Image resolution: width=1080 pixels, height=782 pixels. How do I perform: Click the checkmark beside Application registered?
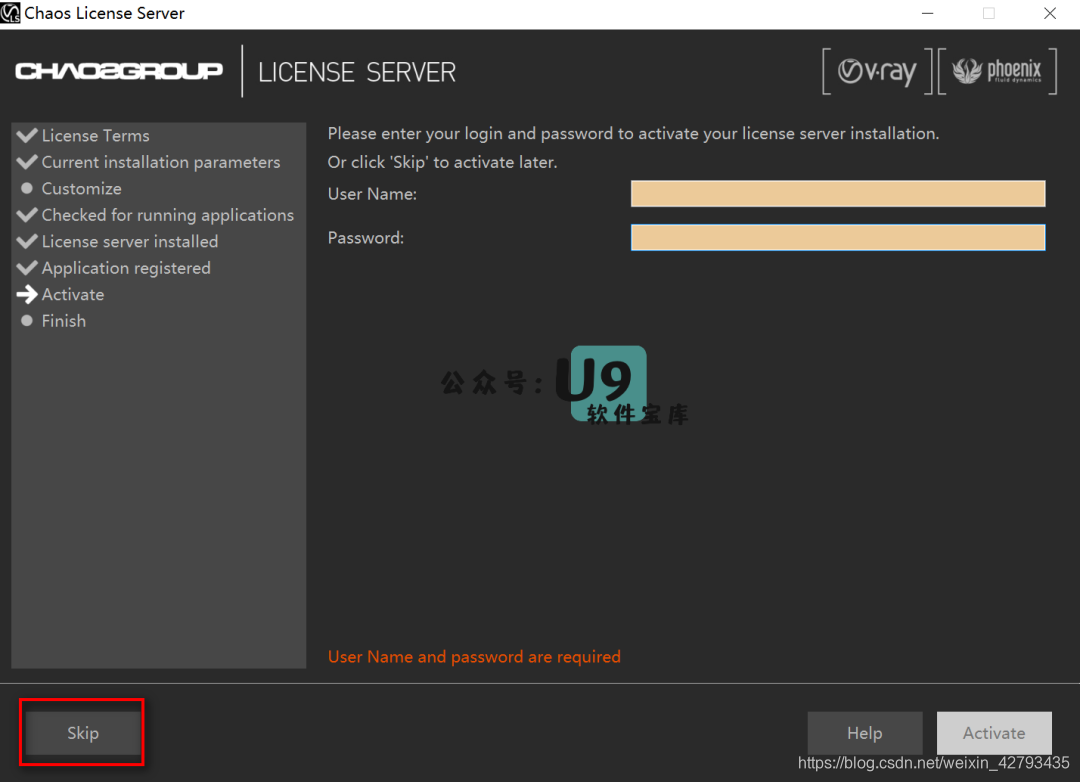[x=27, y=267]
